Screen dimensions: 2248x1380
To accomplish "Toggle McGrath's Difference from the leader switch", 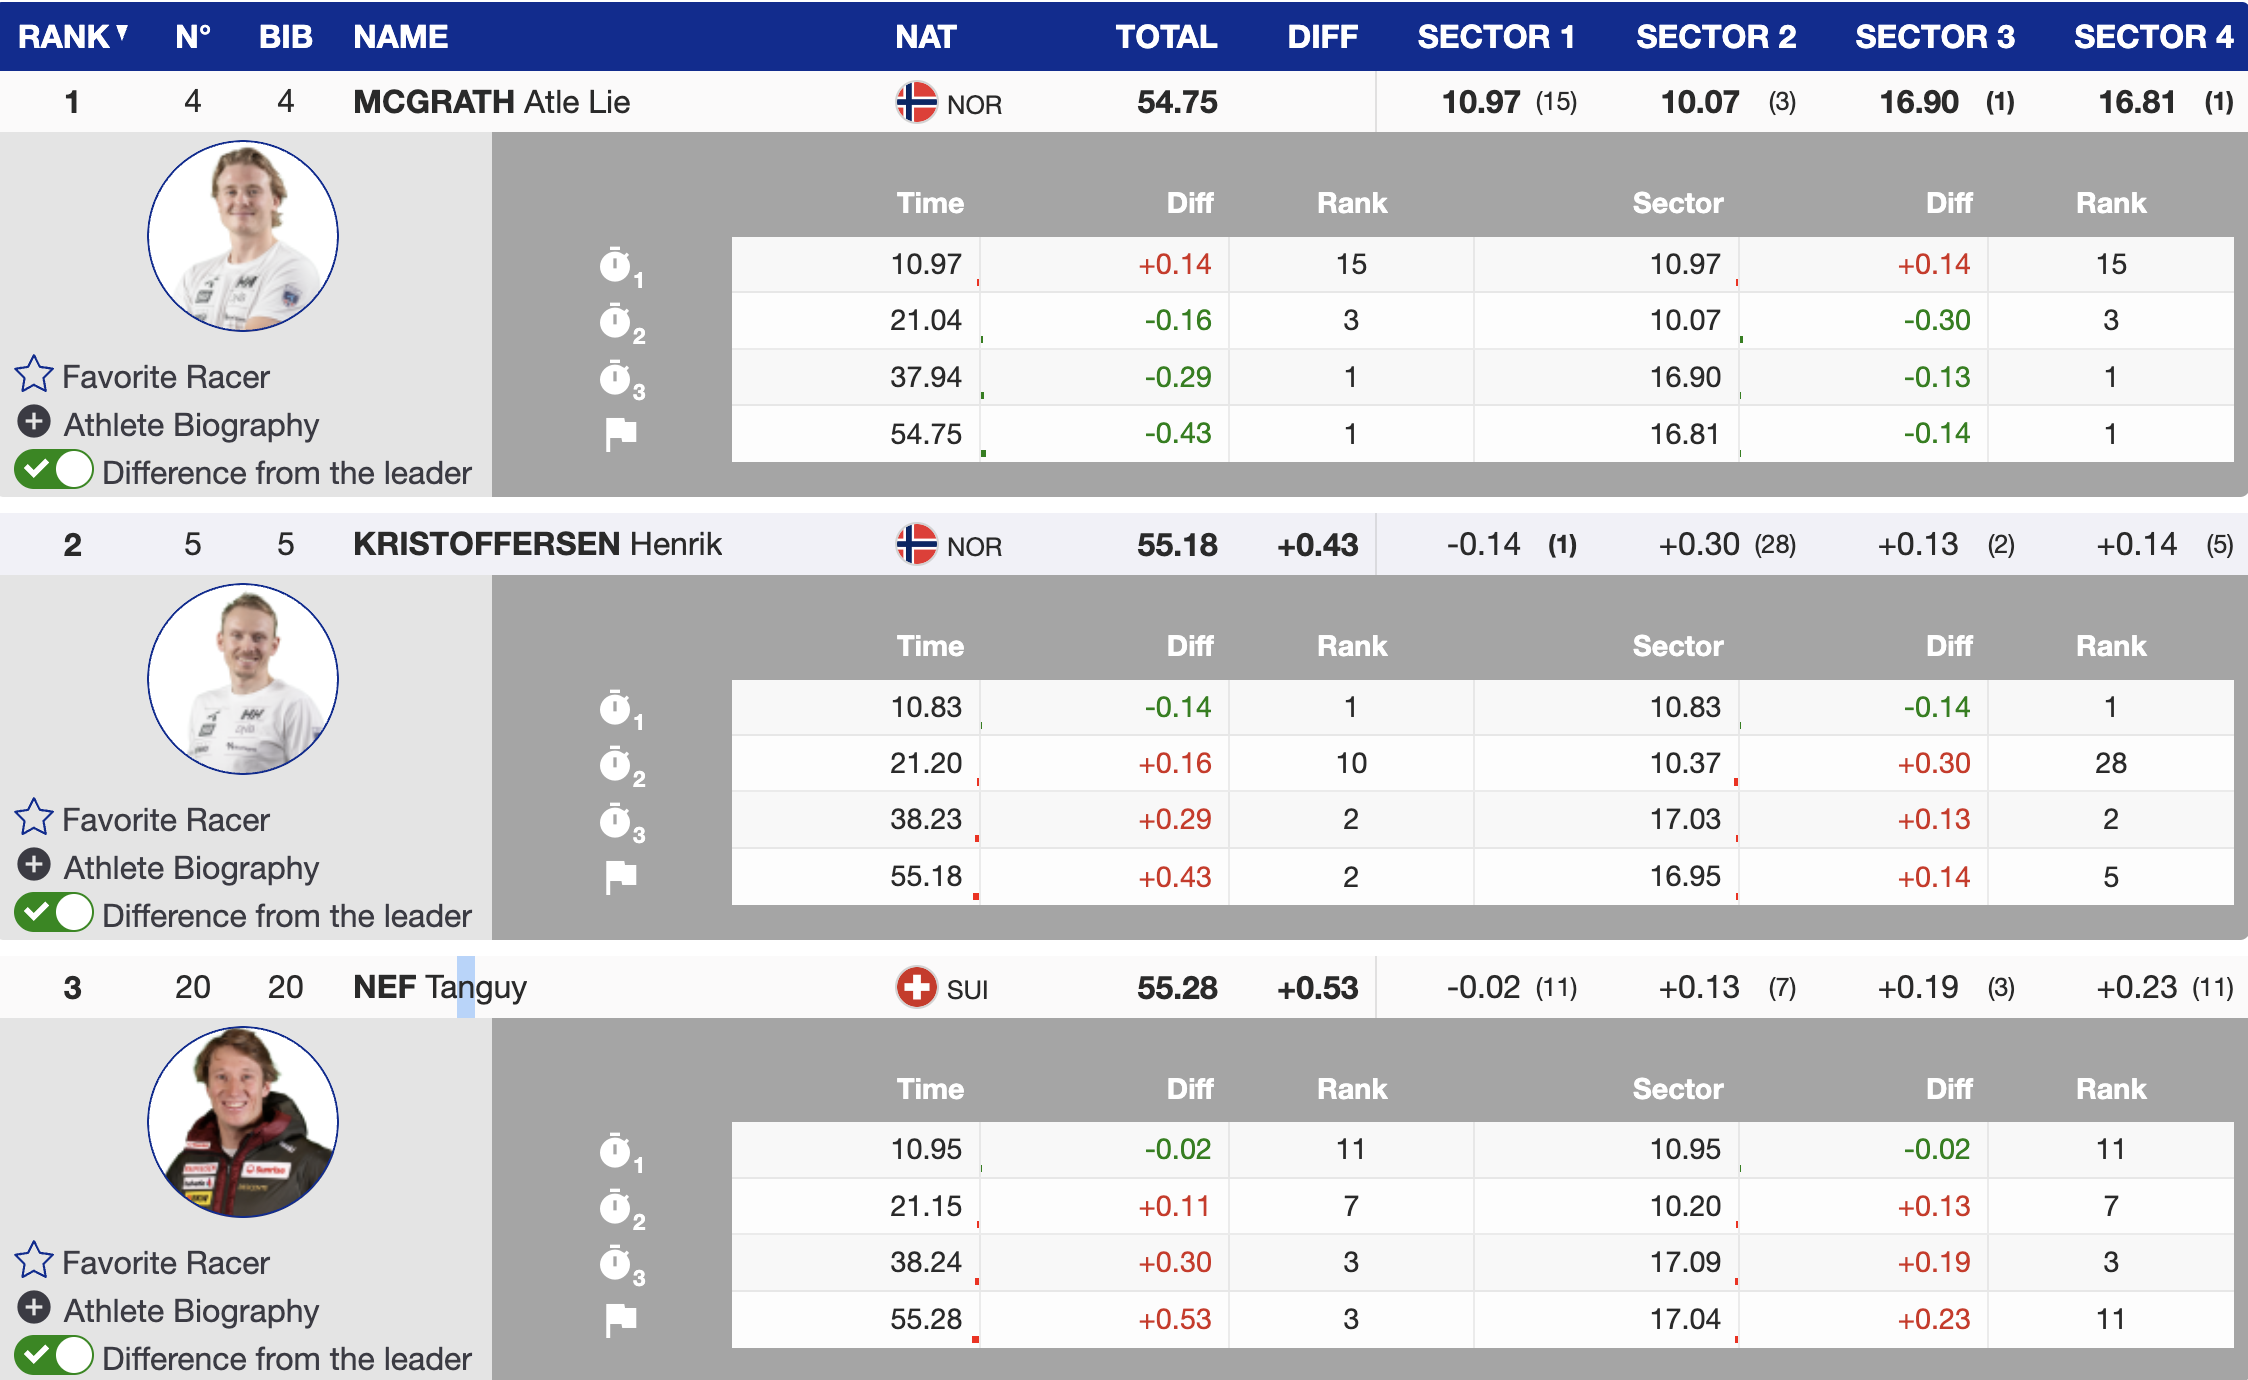I will [54, 470].
